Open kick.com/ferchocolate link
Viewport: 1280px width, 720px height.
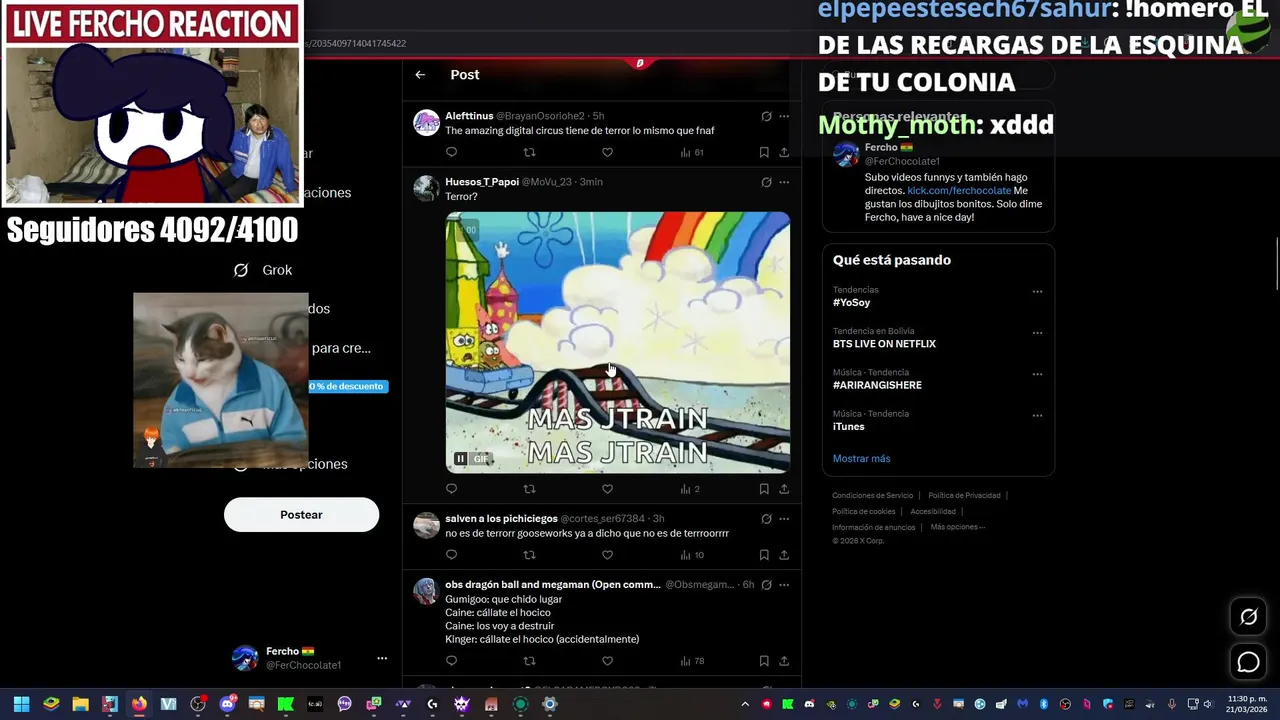tap(959, 191)
